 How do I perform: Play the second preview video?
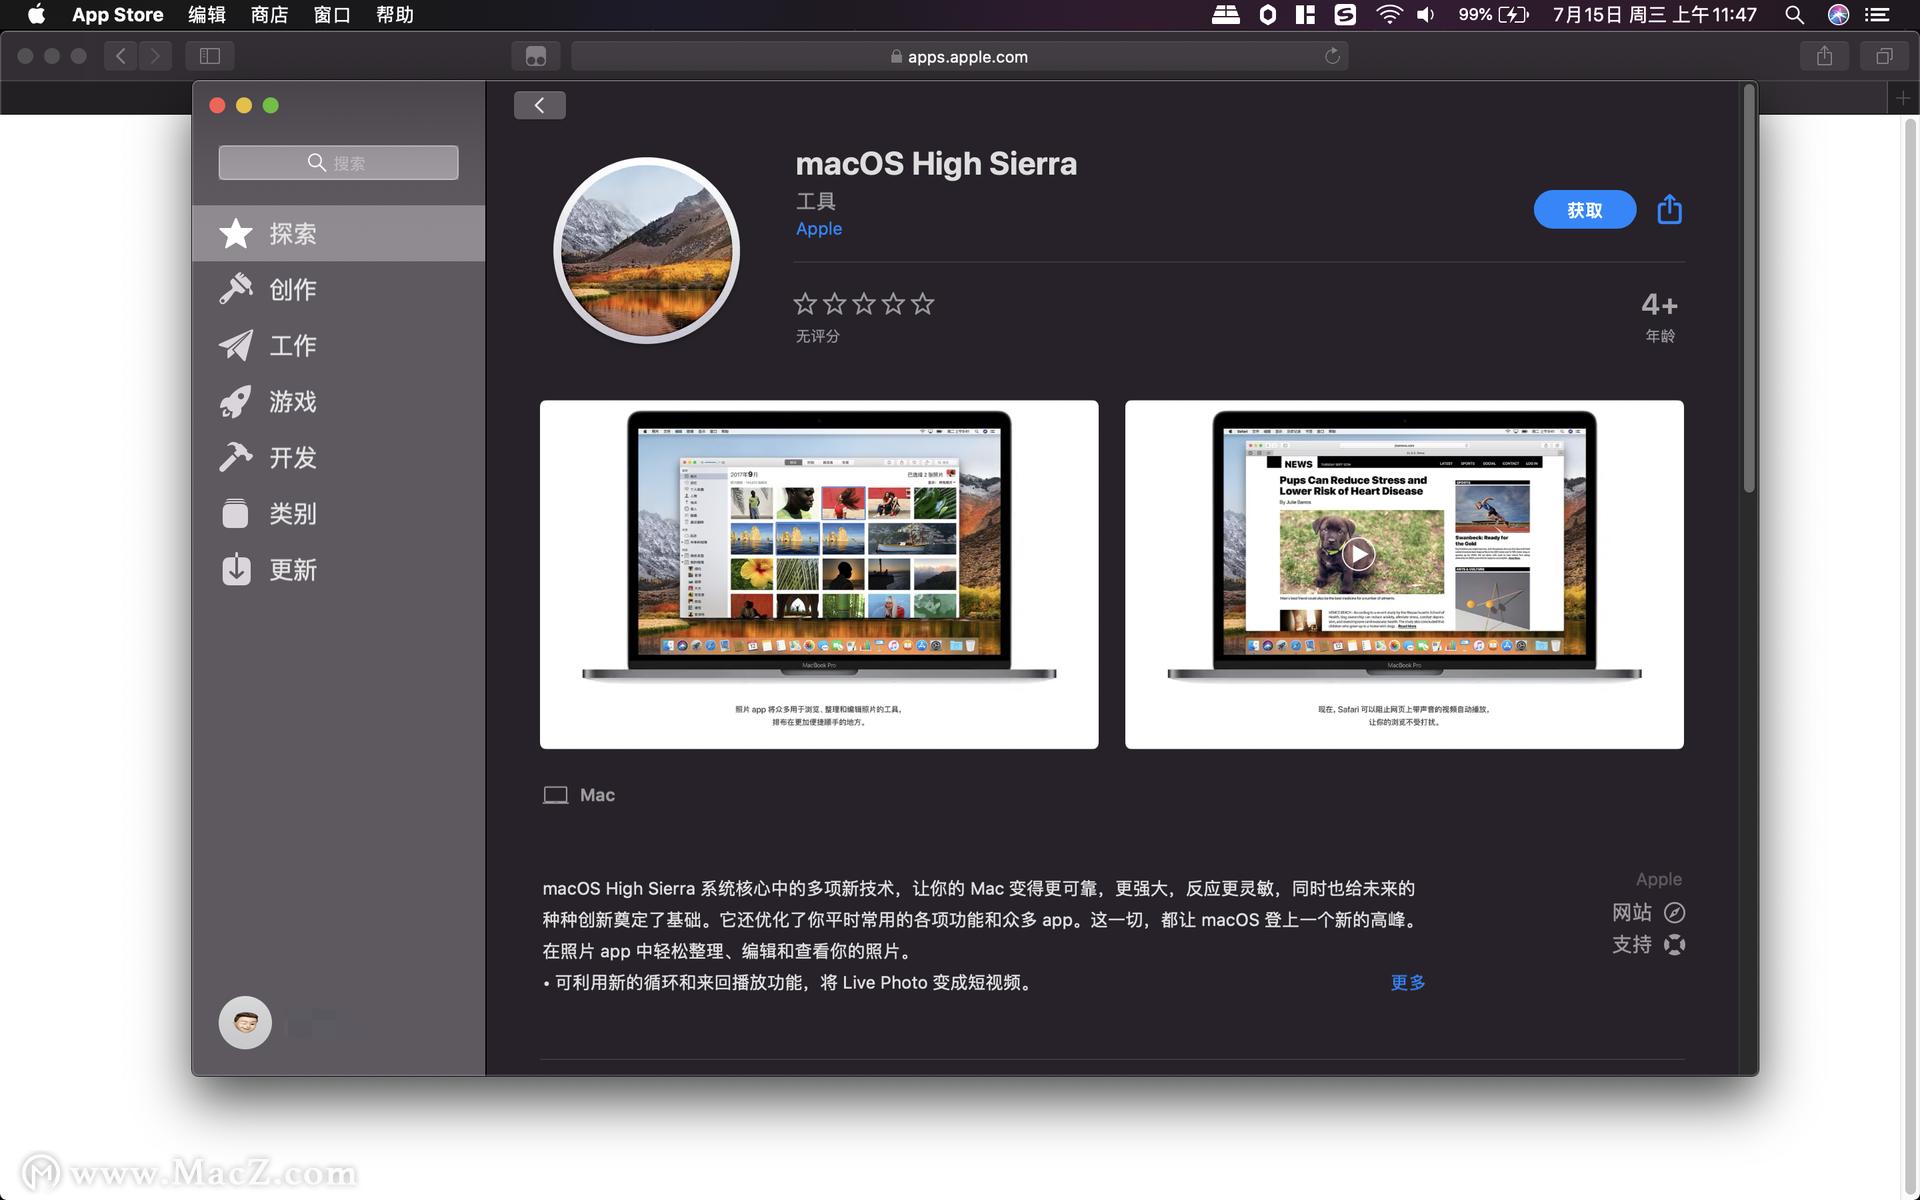click(1358, 553)
